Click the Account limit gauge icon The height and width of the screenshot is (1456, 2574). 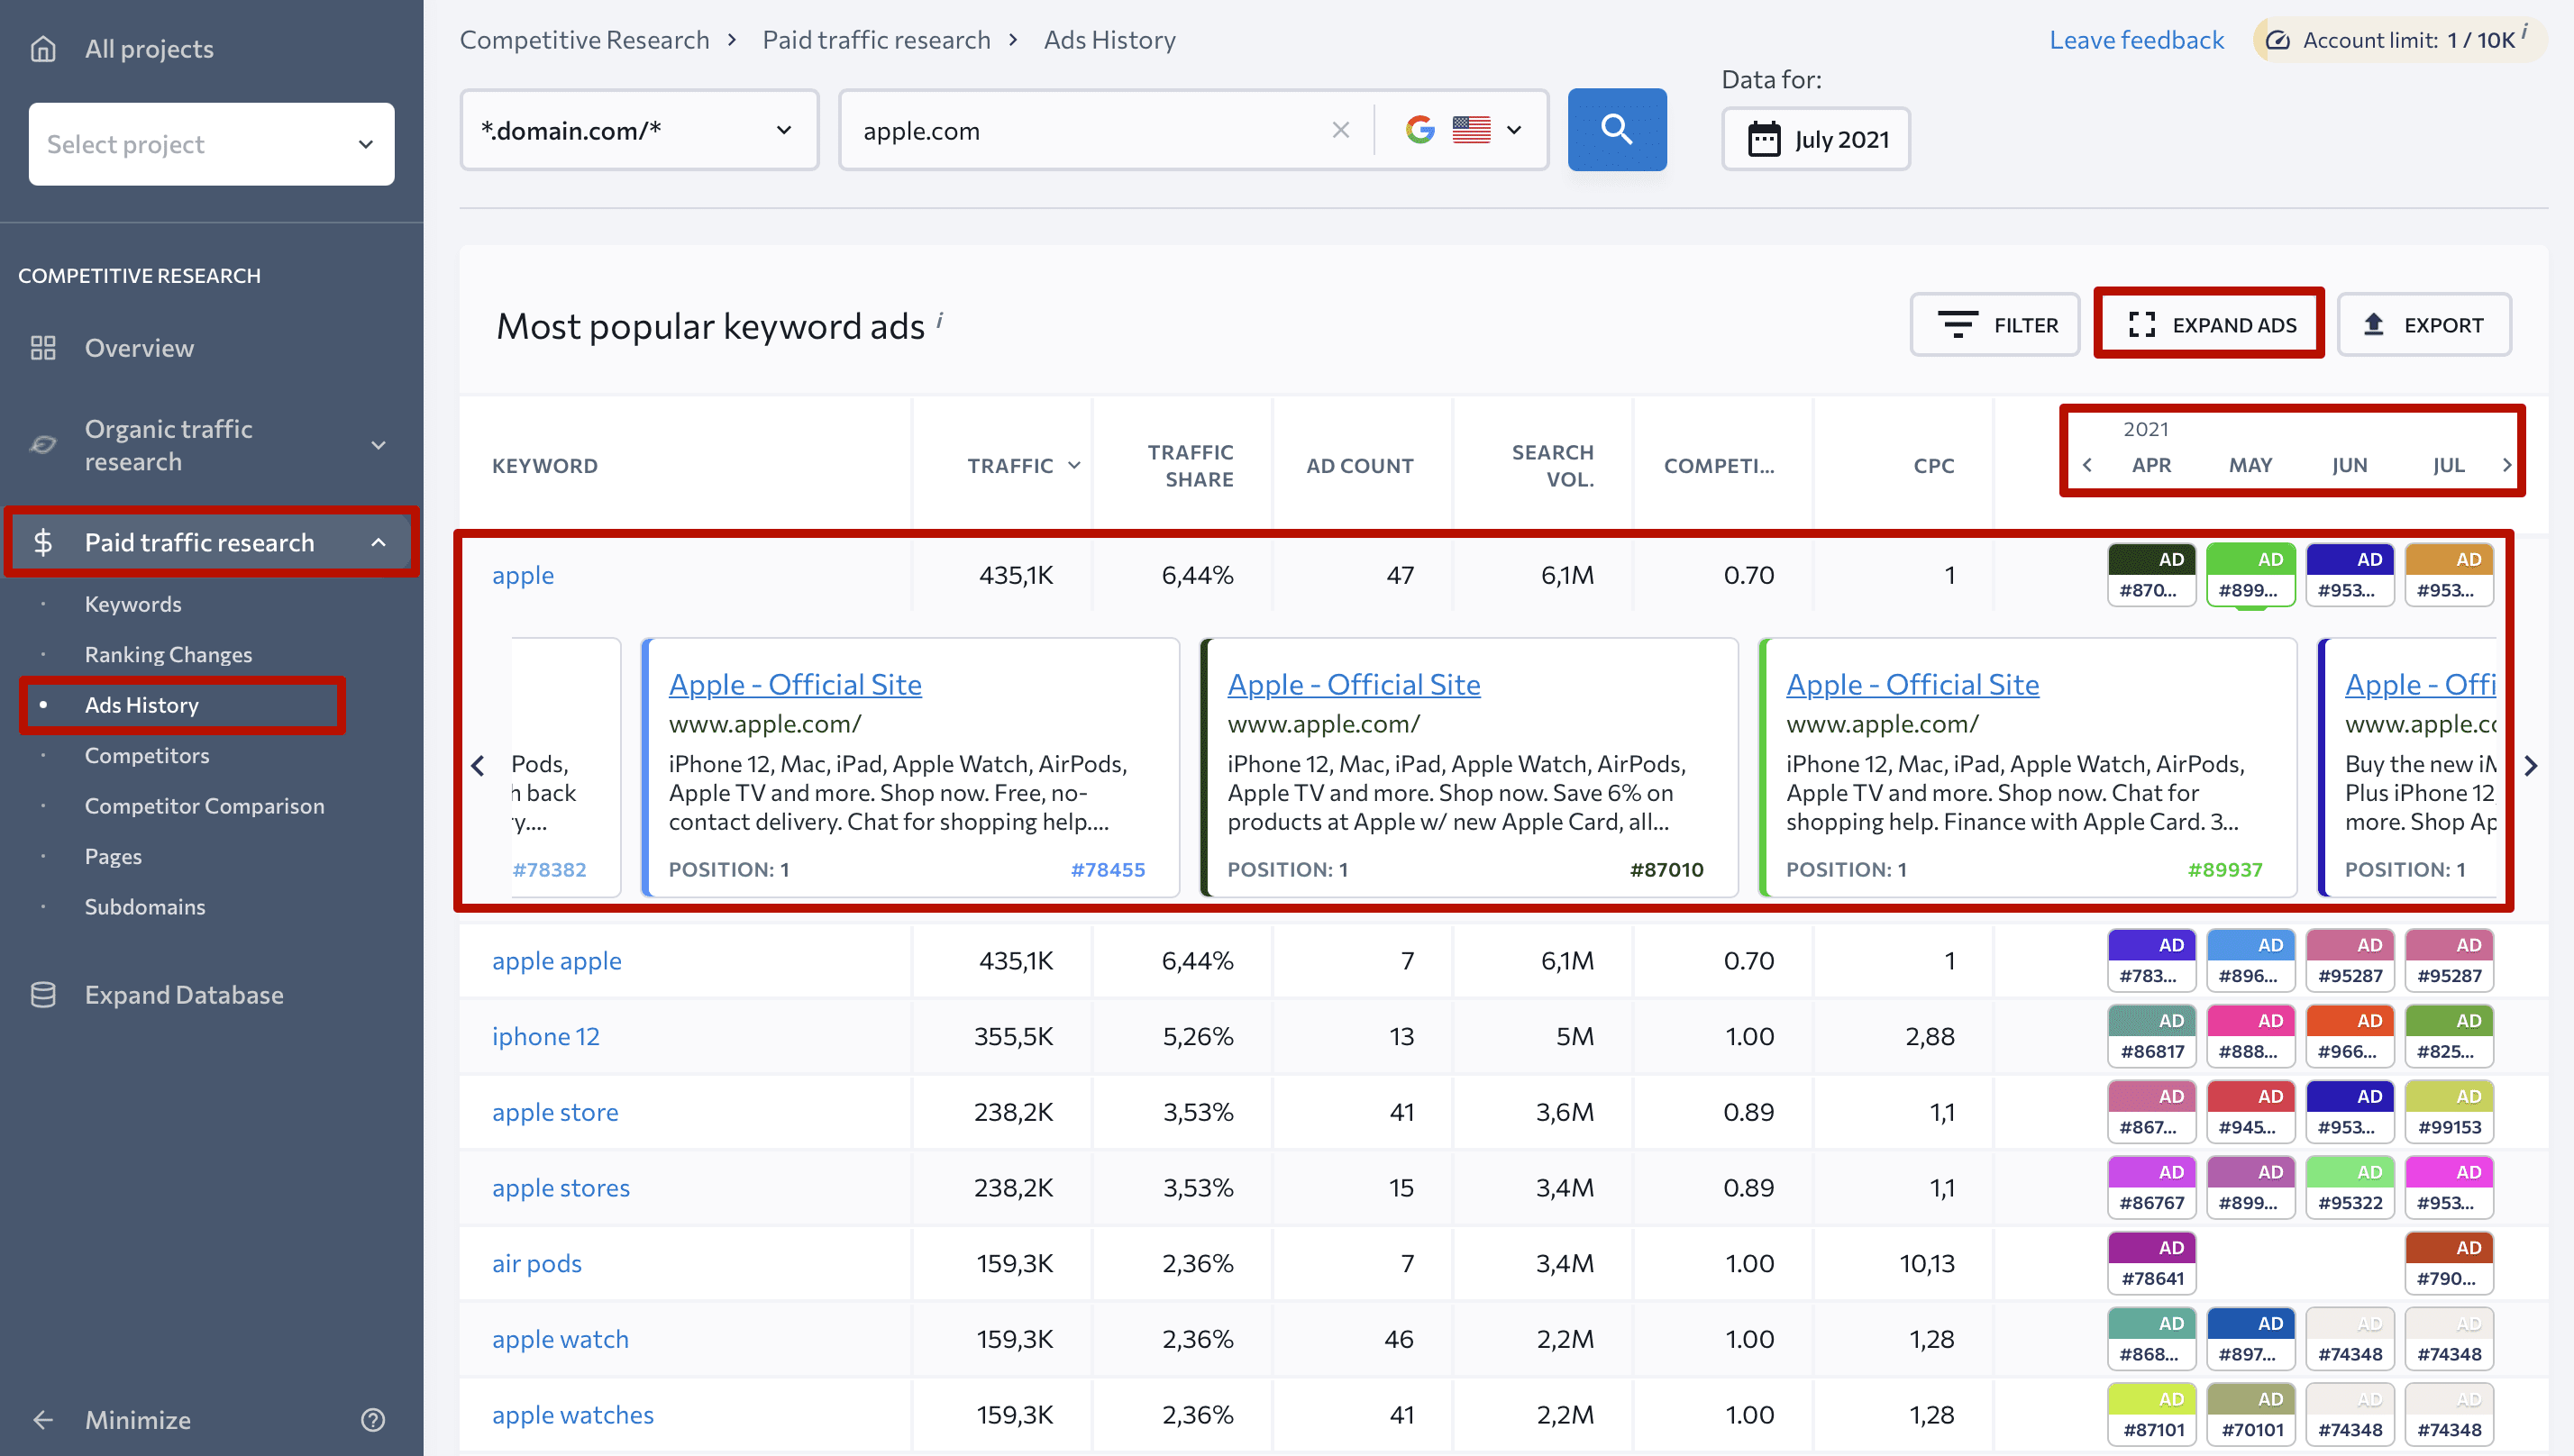click(2277, 40)
